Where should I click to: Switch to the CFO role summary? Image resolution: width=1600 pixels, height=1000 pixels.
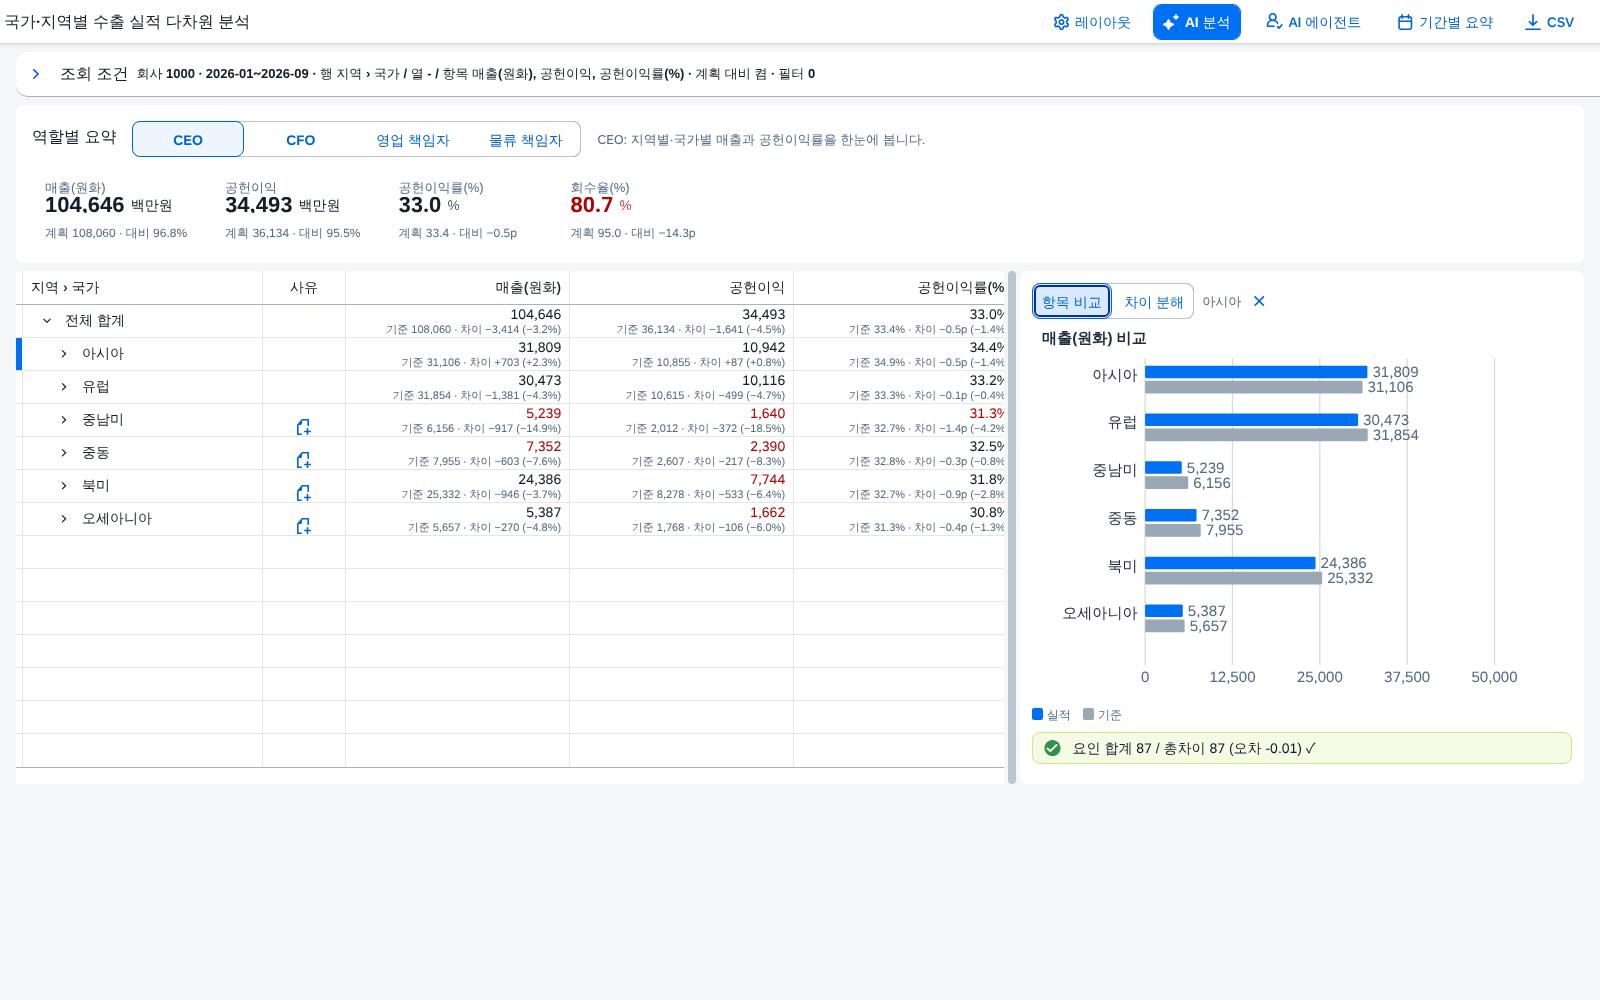coord(300,139)
